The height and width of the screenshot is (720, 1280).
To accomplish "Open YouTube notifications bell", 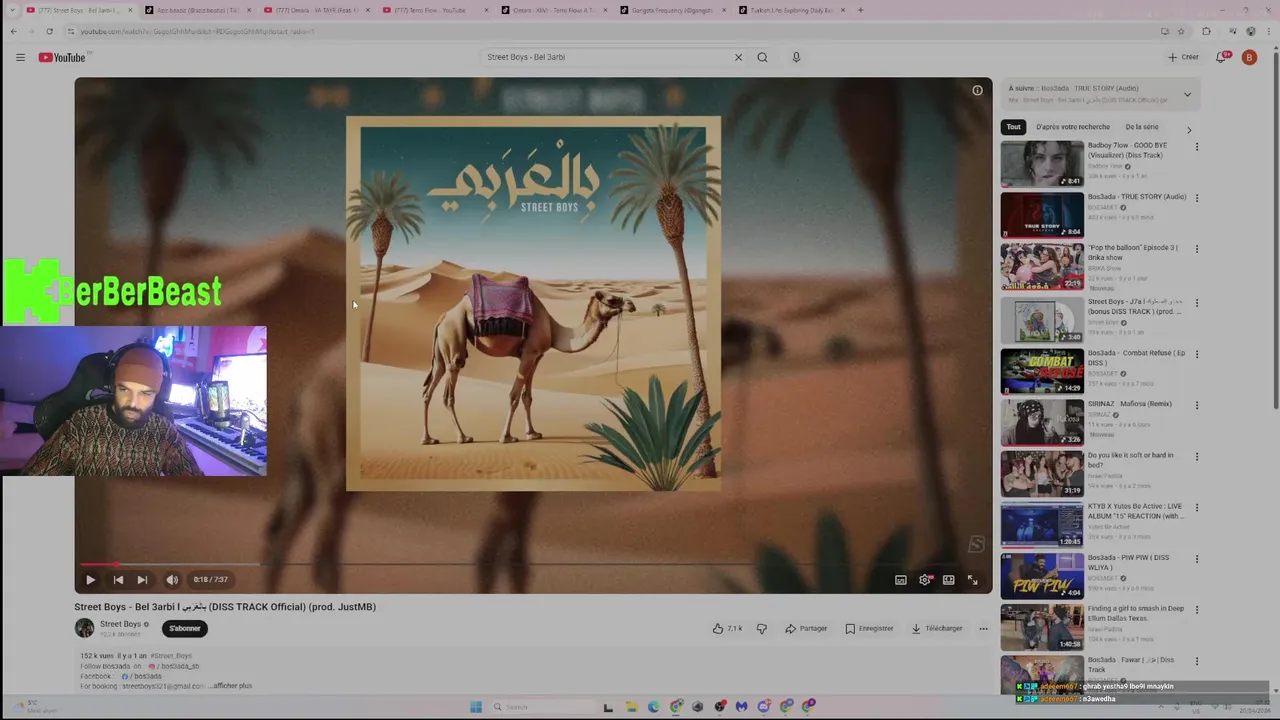I will point(1221,57).
